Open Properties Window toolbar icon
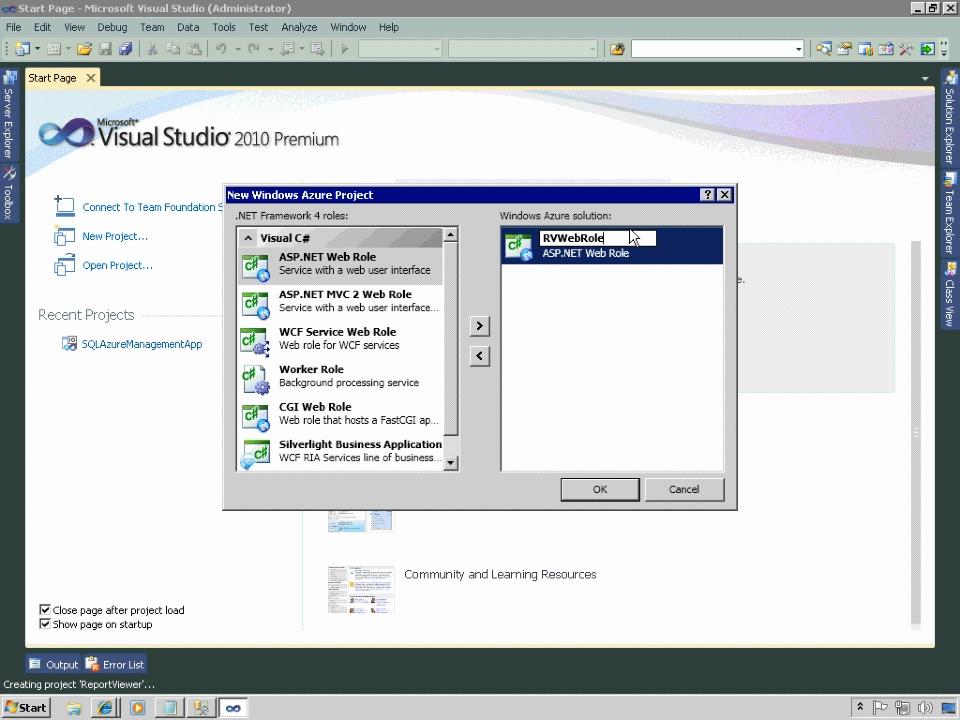Image resolution: width=960 pixels, height=720 pixels. (844, 48)
